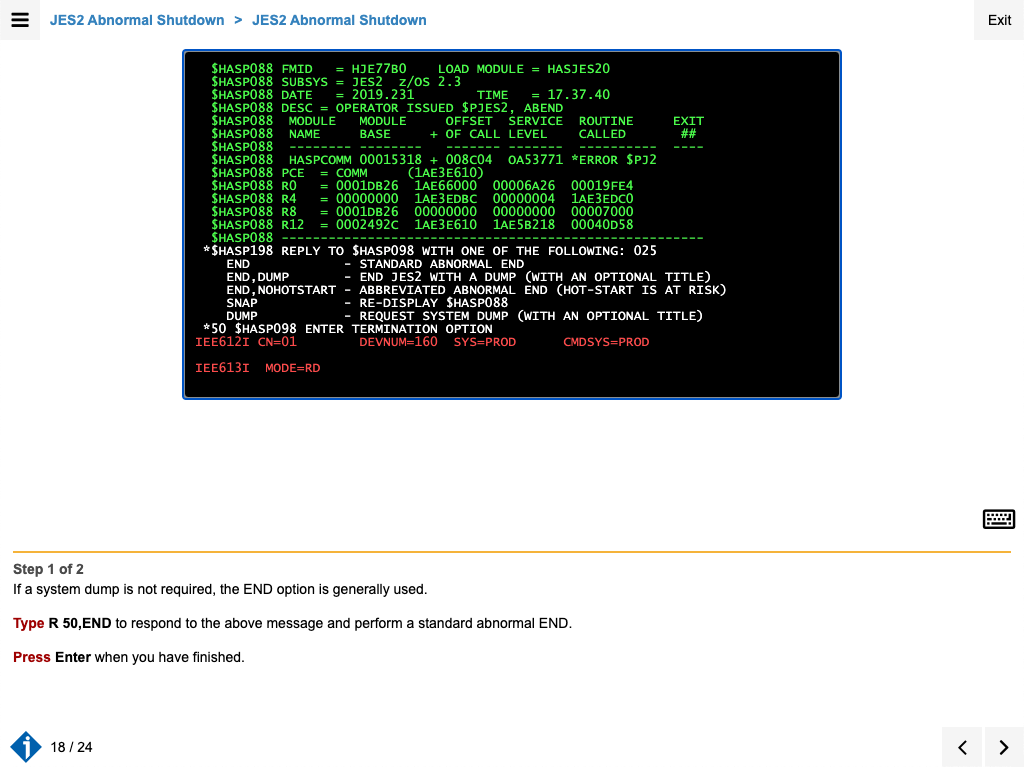1024x767 pixels.
Task: Select the "END,DUMP" option line
Action: click(468, 277)
